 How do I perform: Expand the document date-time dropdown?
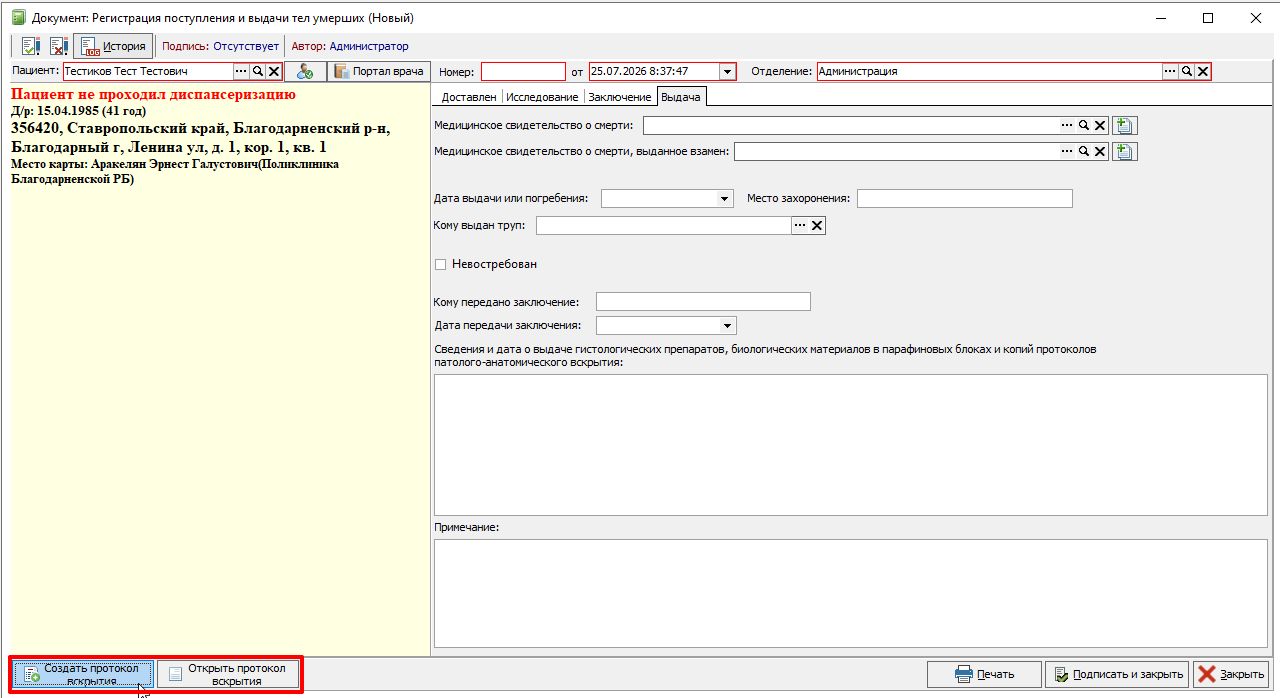[727, 72]
